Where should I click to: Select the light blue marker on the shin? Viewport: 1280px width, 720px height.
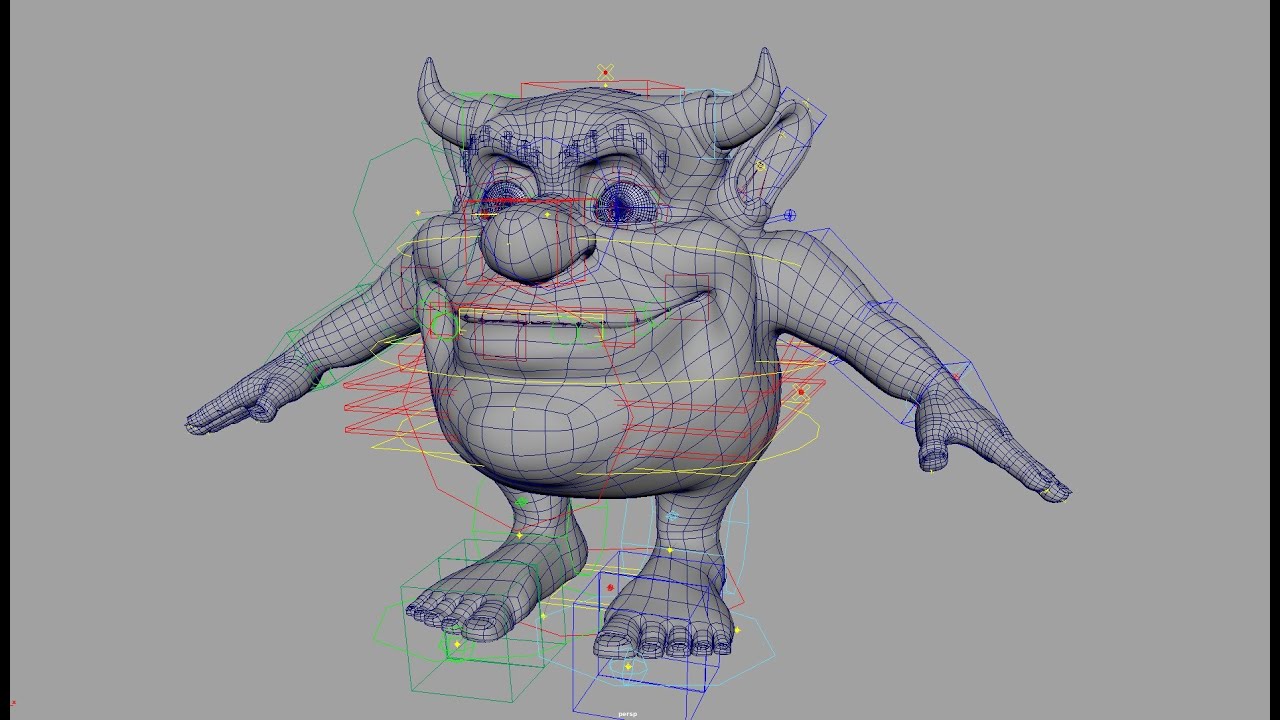click(x=673, y=517)
